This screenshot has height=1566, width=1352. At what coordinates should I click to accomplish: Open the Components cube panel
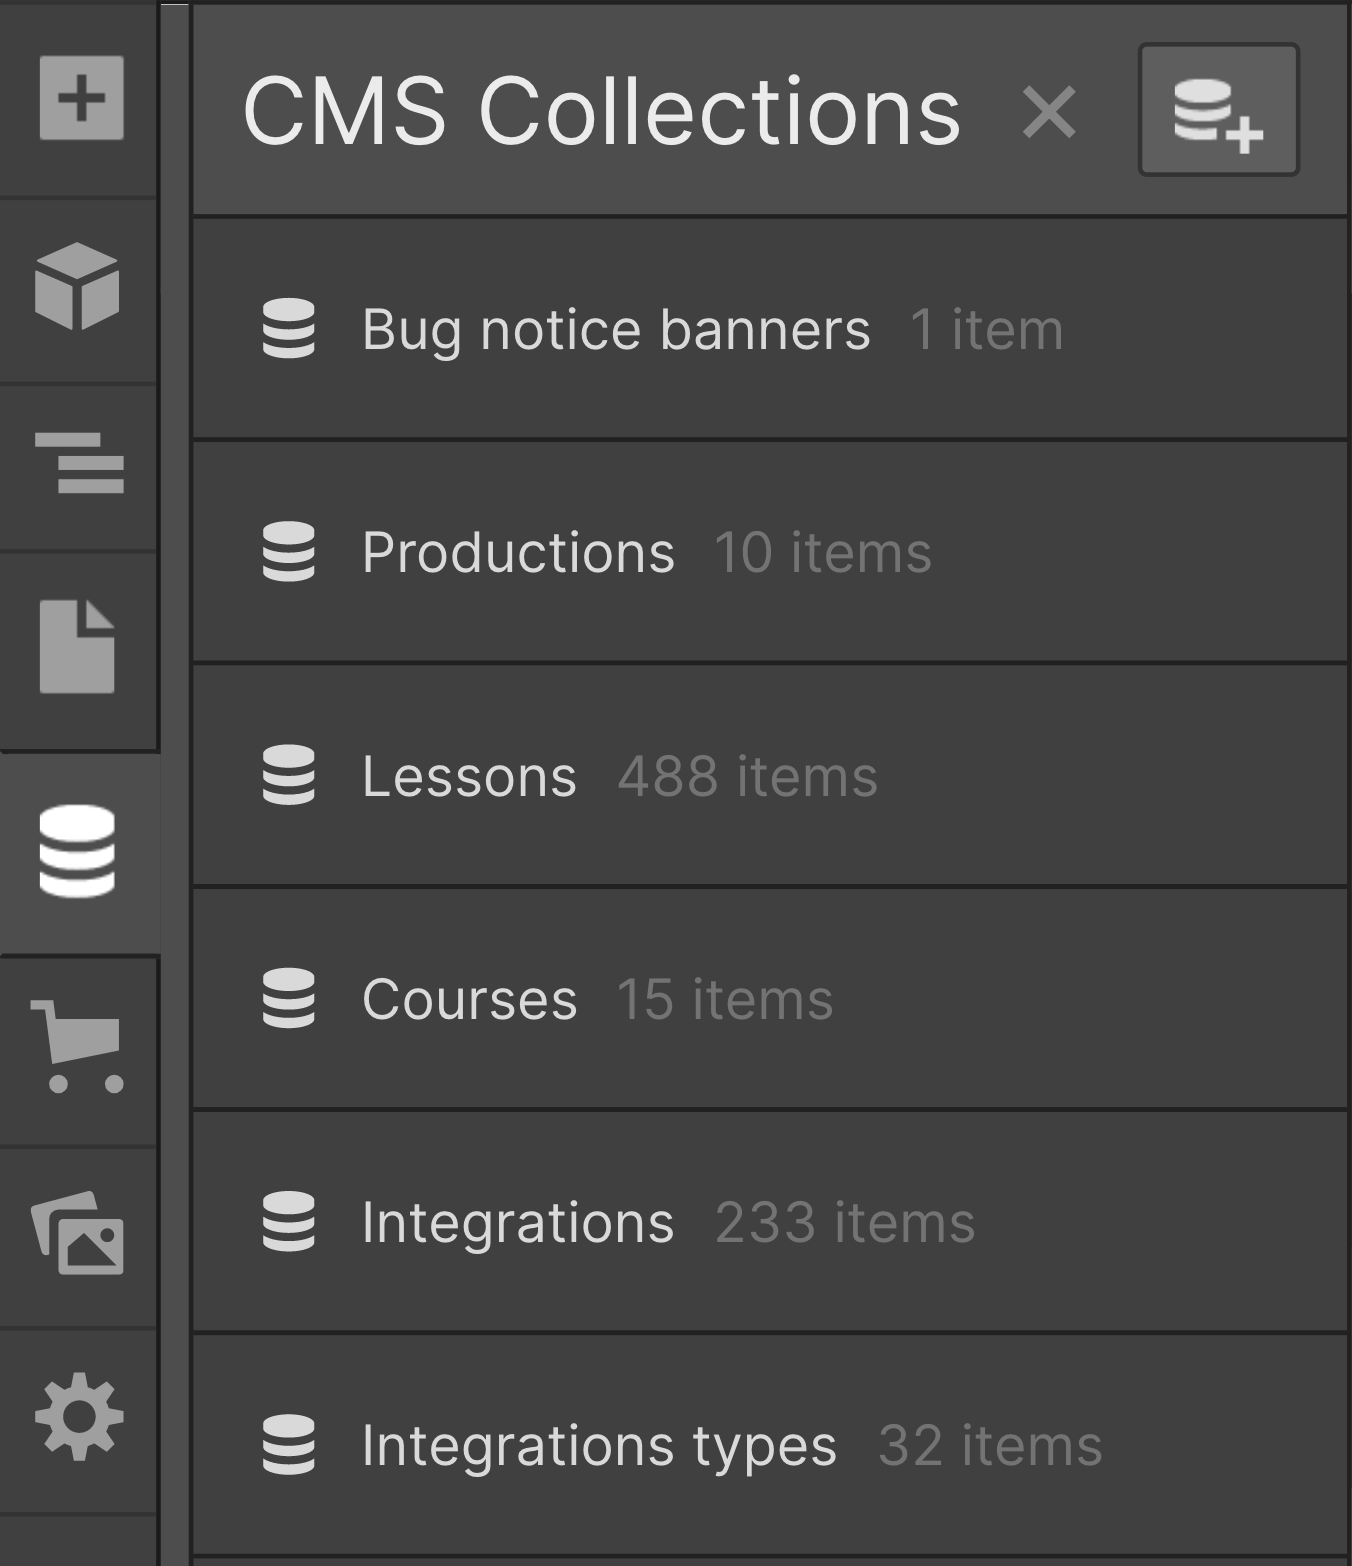pyautogui.click(x=77, y=286)
